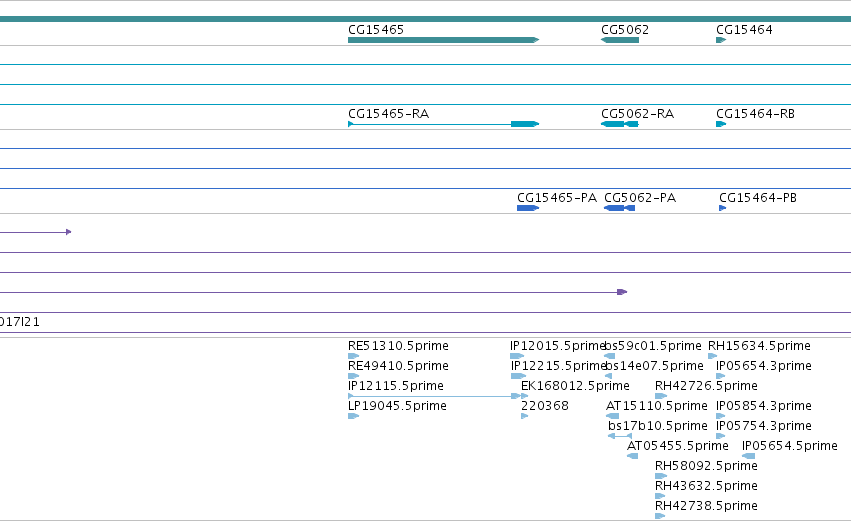Select the CG15464-PB protein feature
This screenshot has height=521, width=851.
click(723, 208)
